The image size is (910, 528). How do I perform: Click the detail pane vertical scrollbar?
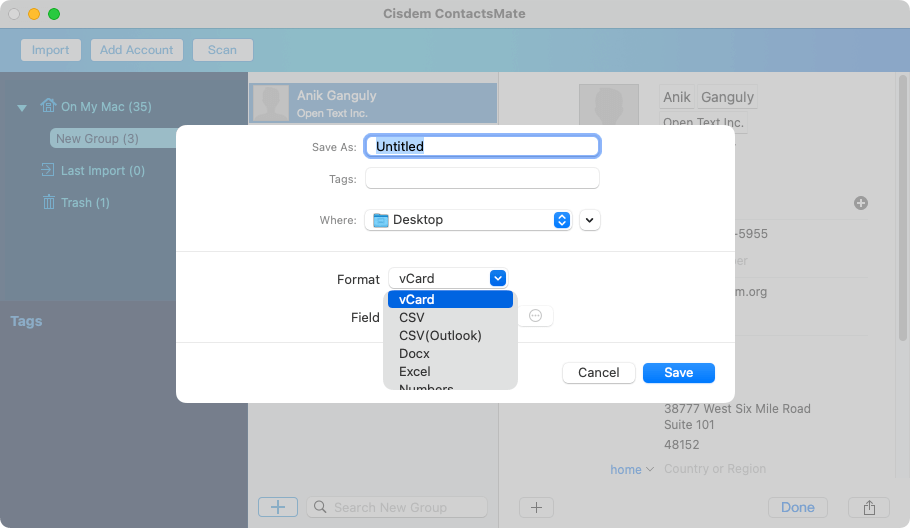tap(902, 208)
